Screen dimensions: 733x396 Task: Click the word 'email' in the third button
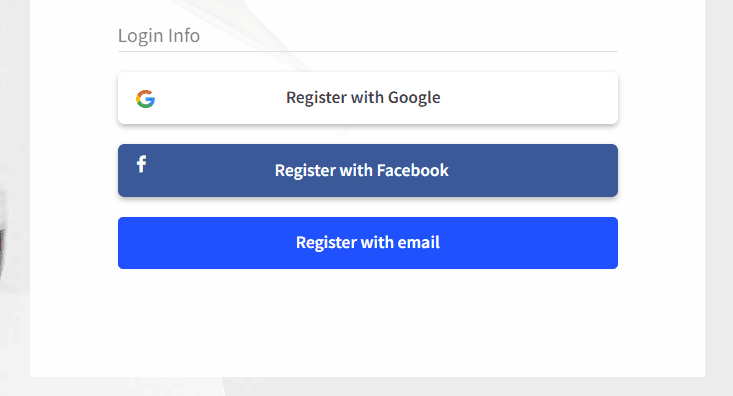(x=419, y=243)
